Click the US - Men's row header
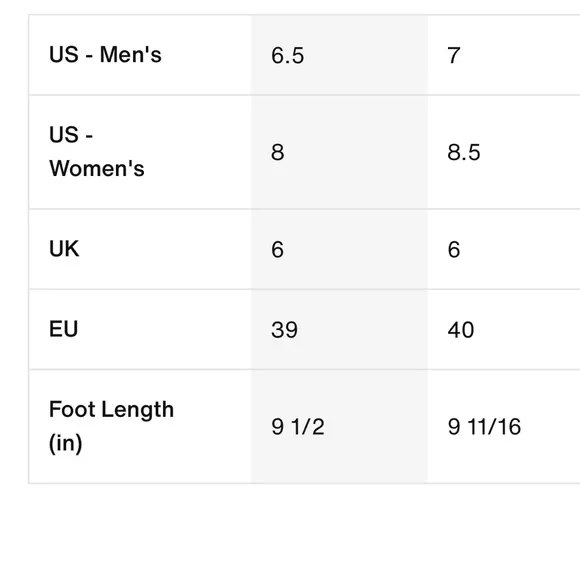 tap(140, 55)
